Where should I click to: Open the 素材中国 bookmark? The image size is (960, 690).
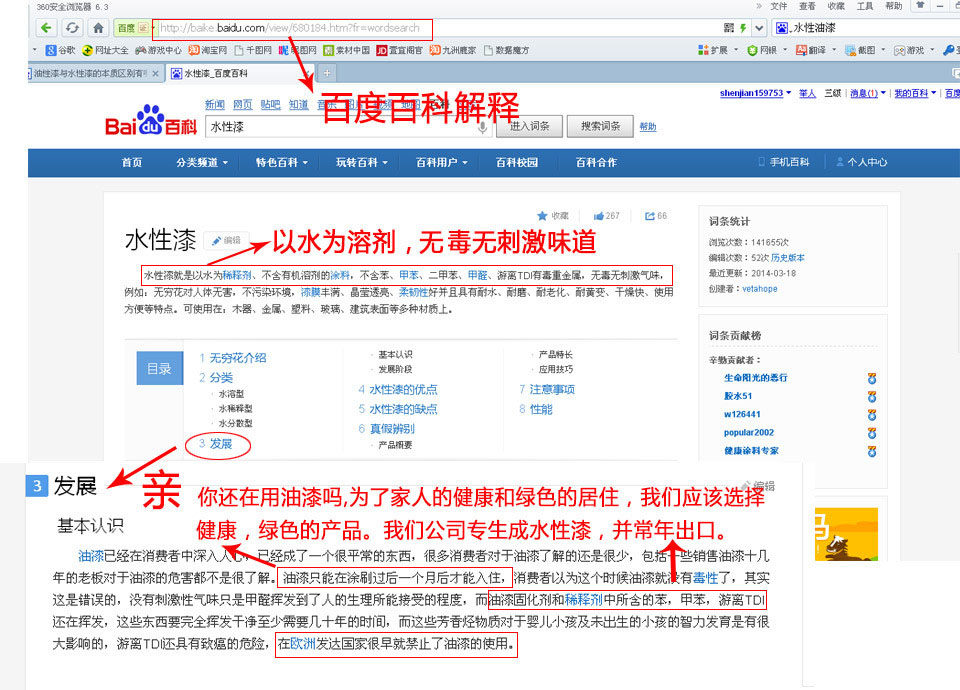tap(347, 50)
